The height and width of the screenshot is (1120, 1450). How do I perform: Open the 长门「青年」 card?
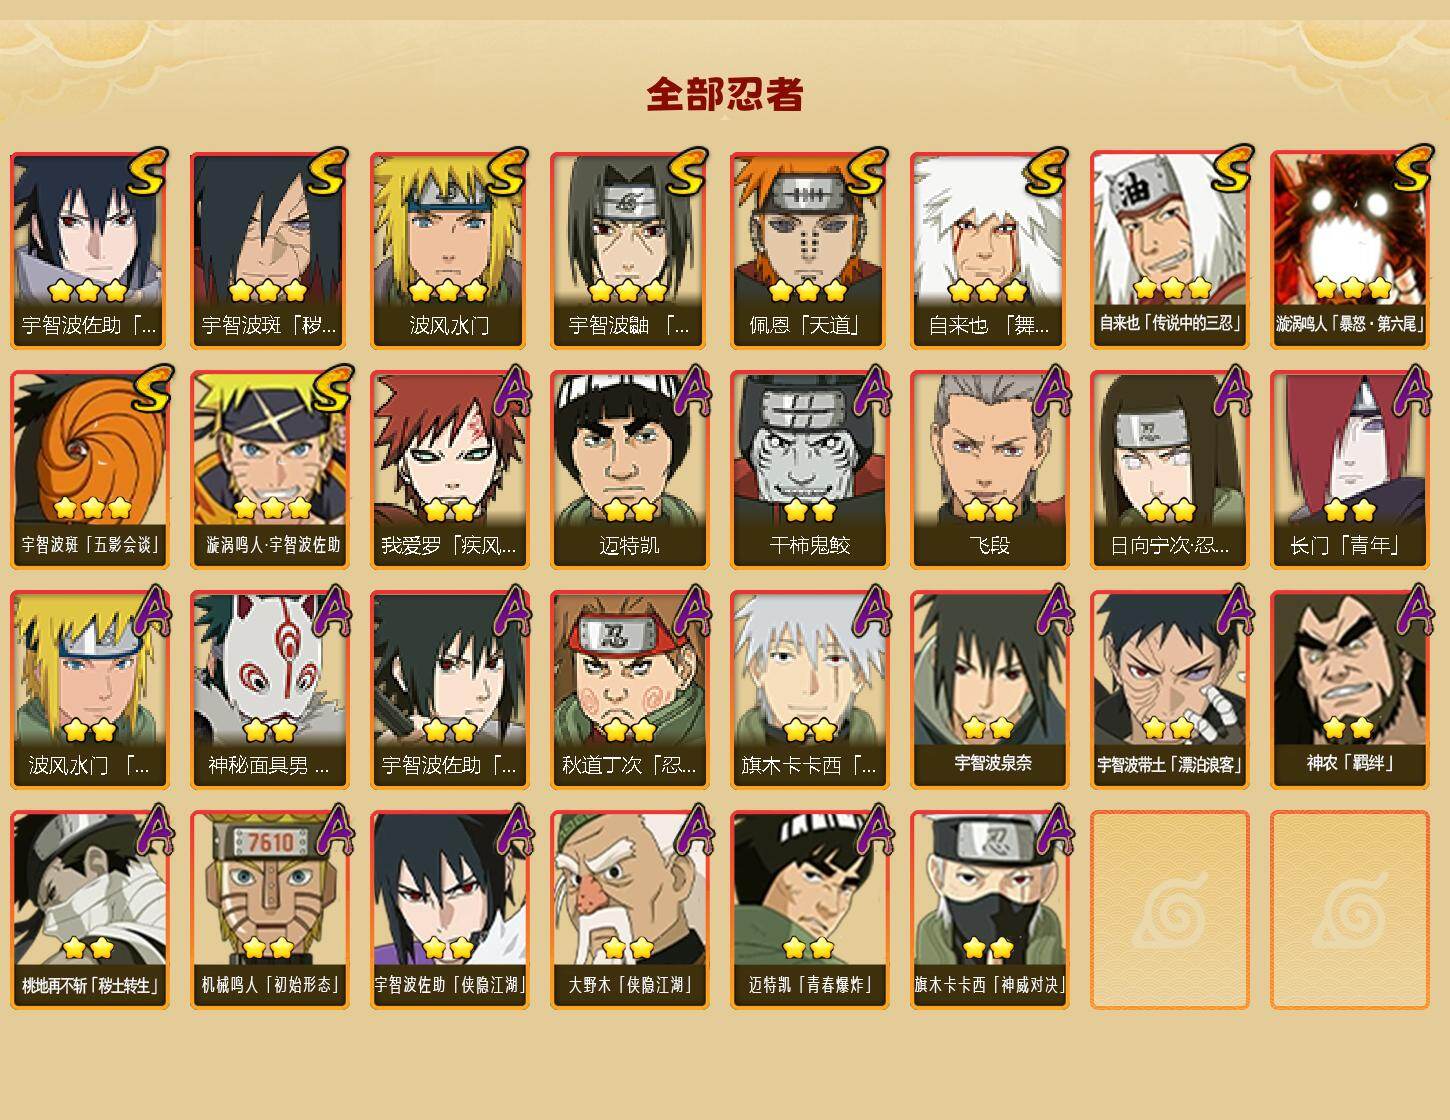click(x=1350, y=470)
